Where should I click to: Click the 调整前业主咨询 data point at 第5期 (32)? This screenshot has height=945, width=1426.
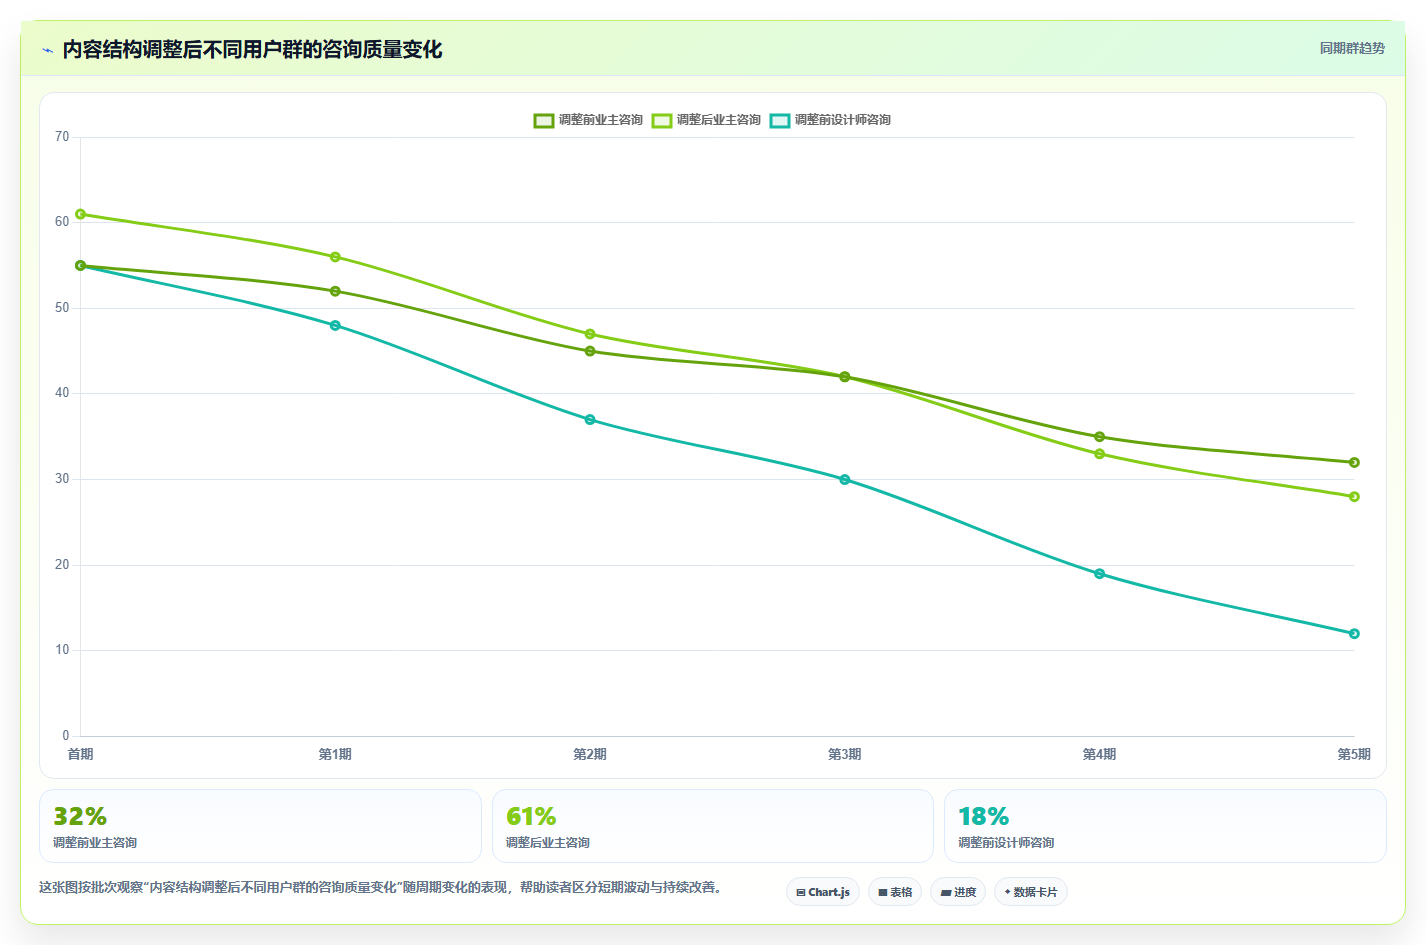(x=1354, y=462)
